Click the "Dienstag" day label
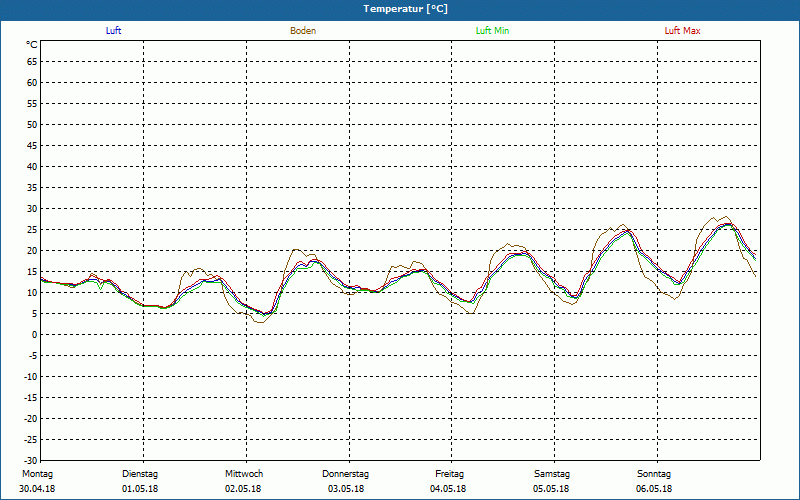 pos(140,474)
